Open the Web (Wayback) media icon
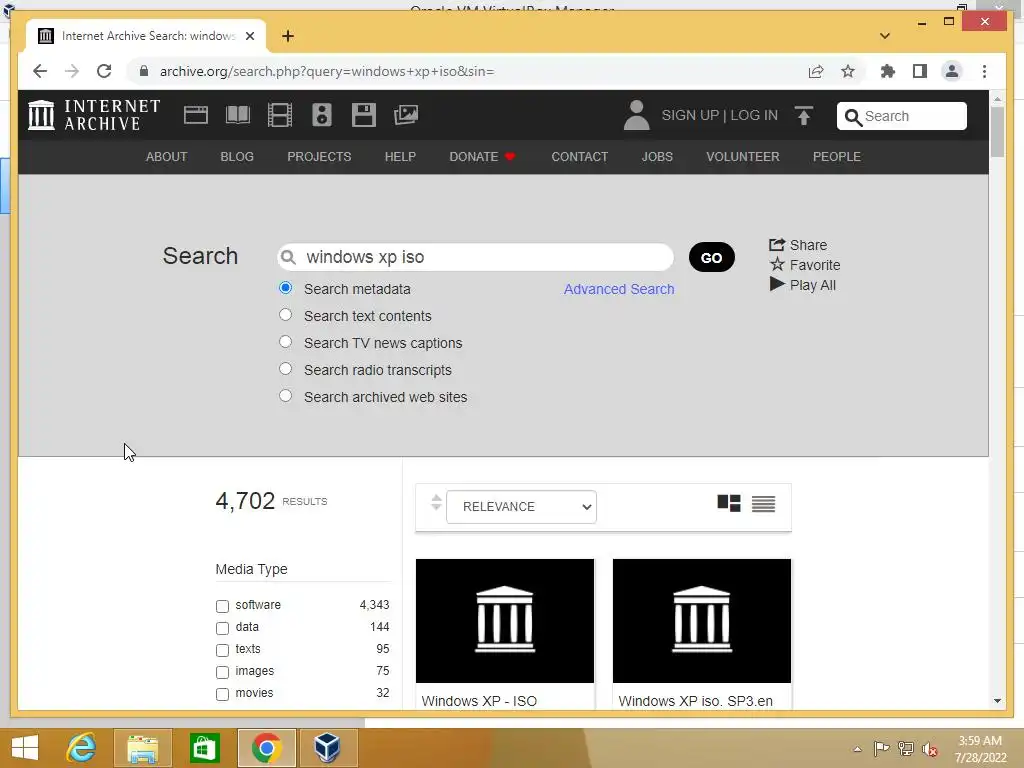Screen dimensions: 1024x768 coord(195,115)
